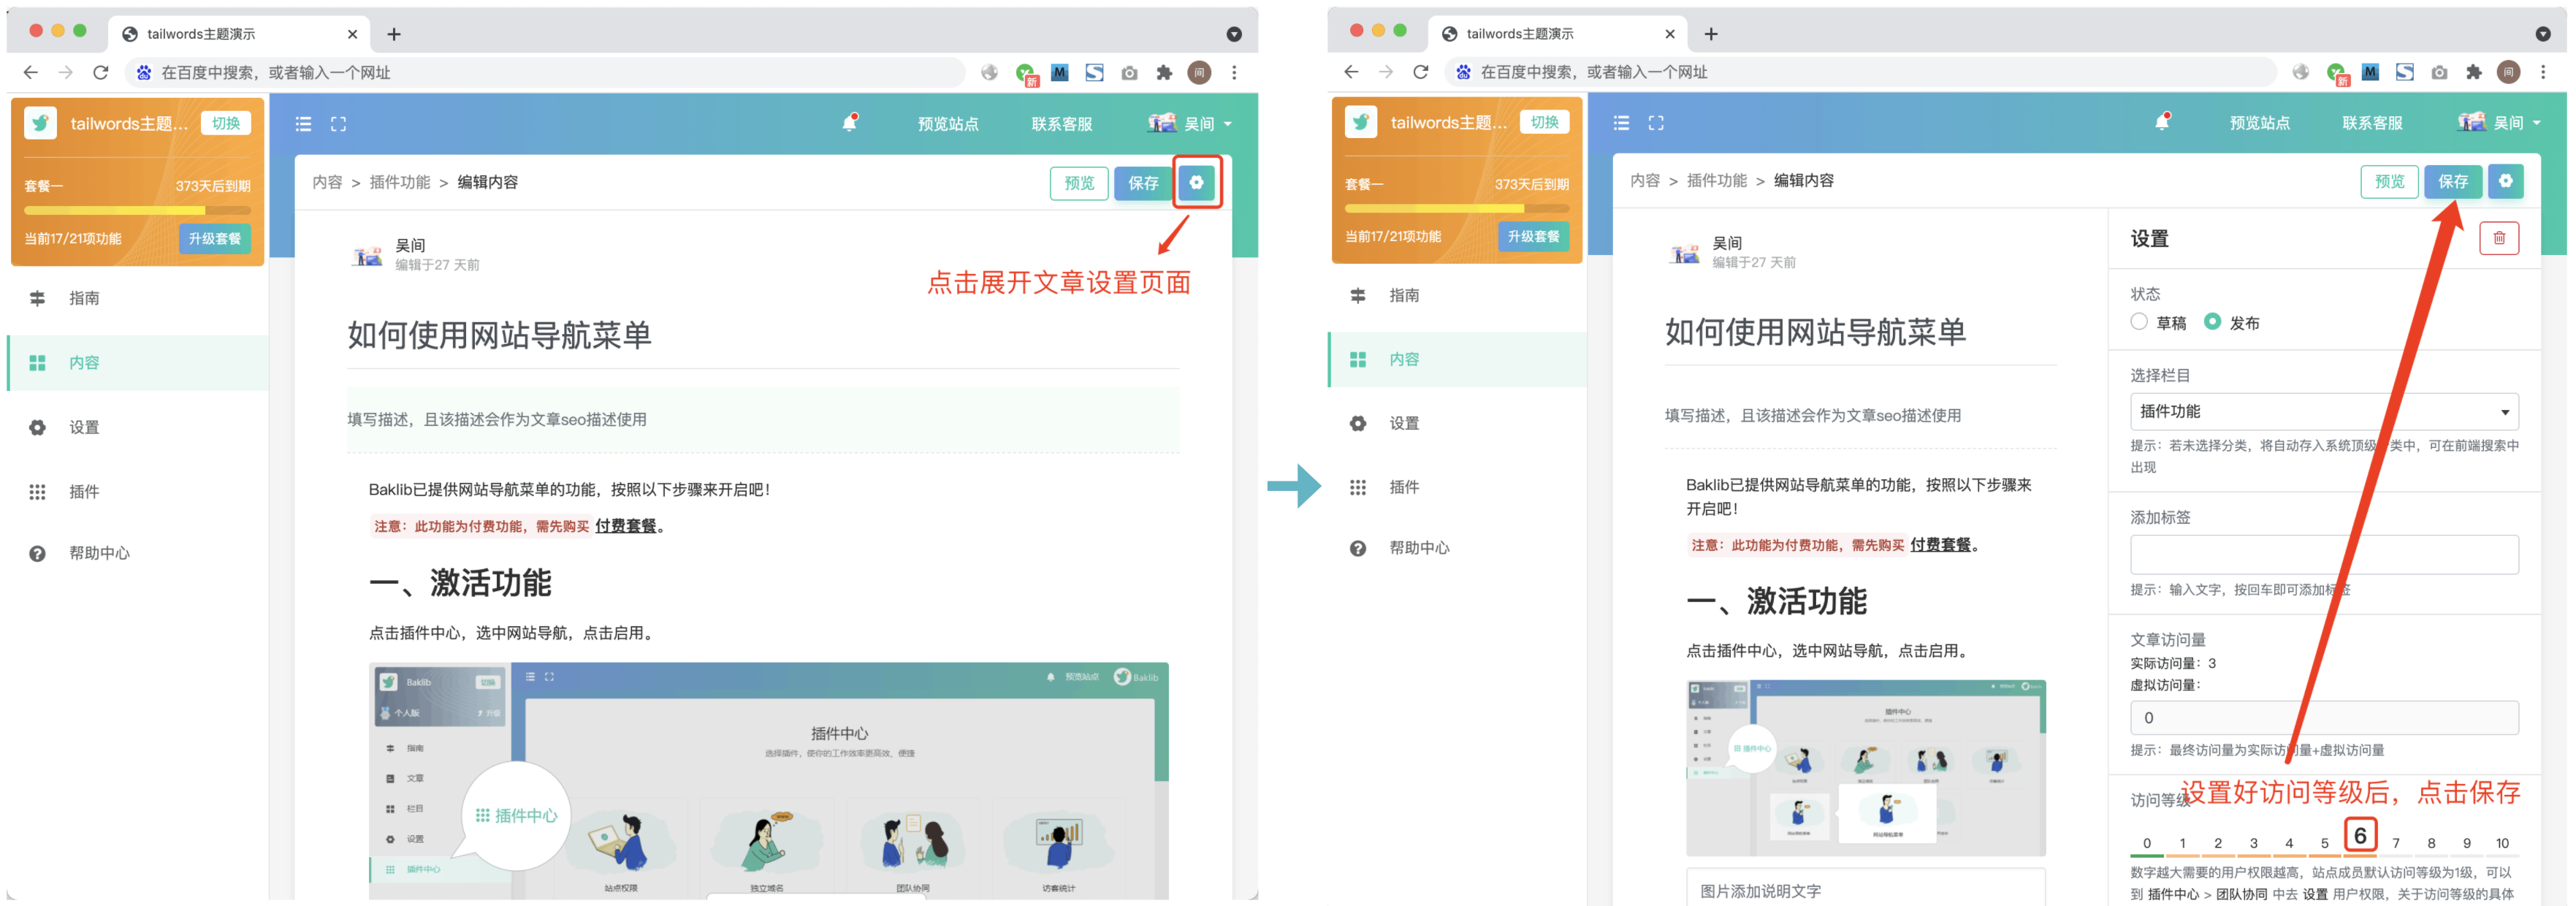The height and width of the screenshot is (906, 2576).
Task: Open 吴间 user dropdown in right window
Action: (x=2498, y=122)
